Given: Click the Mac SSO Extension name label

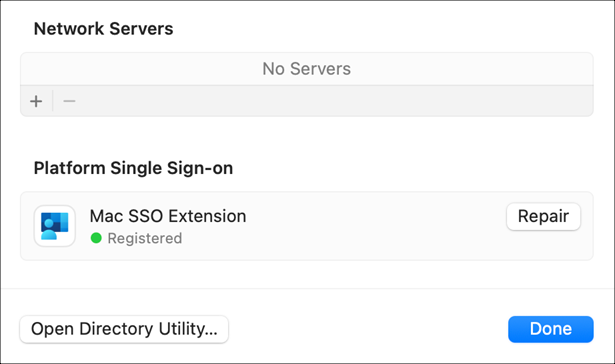Looking at the screenshot, I should (x=168, y=216).
